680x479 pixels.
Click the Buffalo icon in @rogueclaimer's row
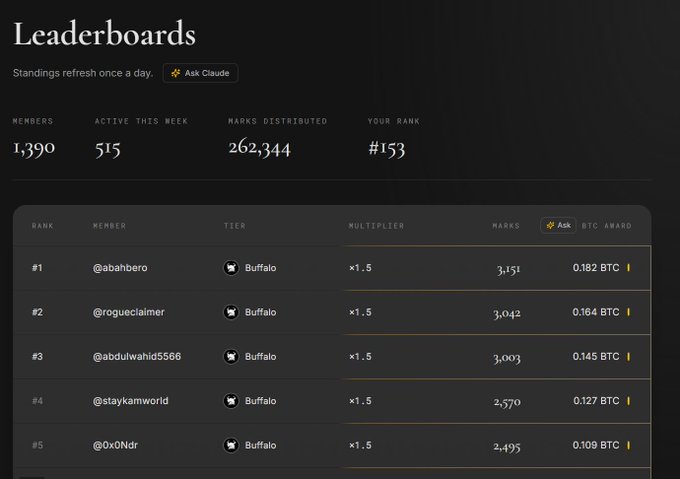(231, 312)
